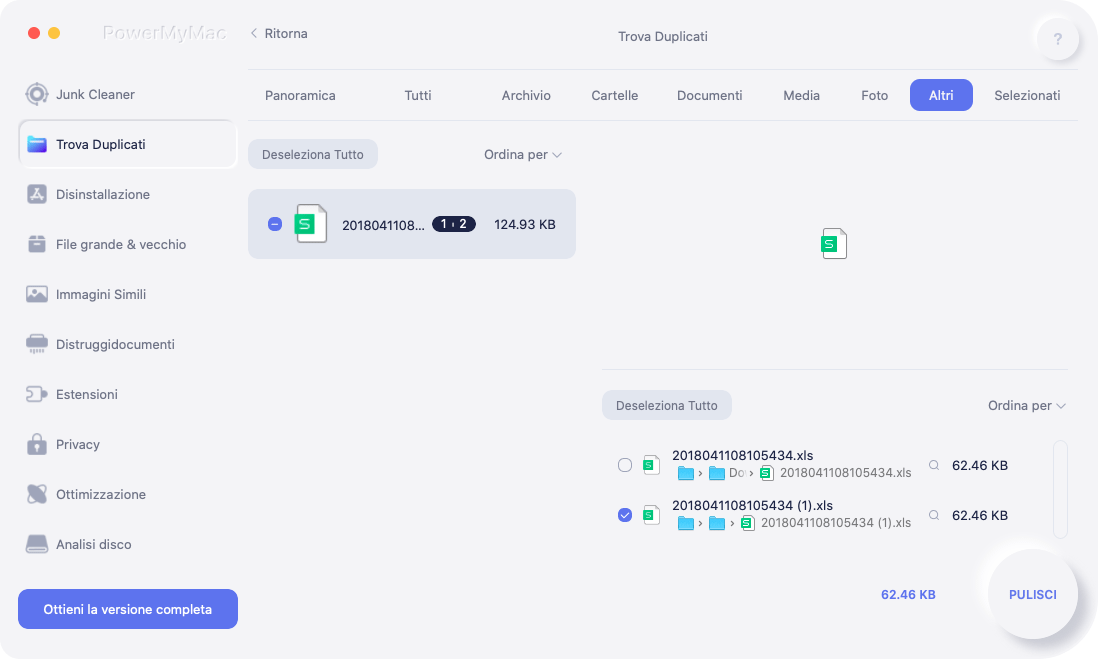The image size is (1098, 659).
Task: Uncheck the box for 2018041108105434 (1).xls
Action: point(625,515)
